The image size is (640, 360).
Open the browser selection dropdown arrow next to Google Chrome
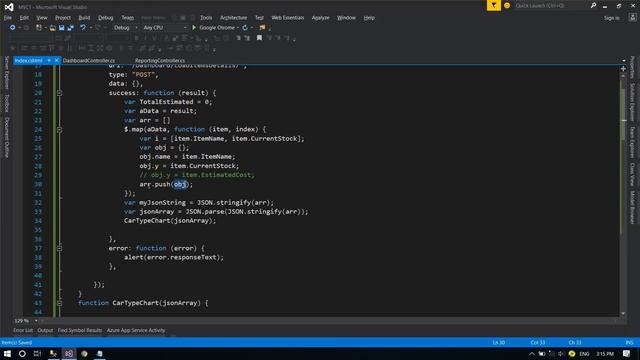tap(238, 28)
